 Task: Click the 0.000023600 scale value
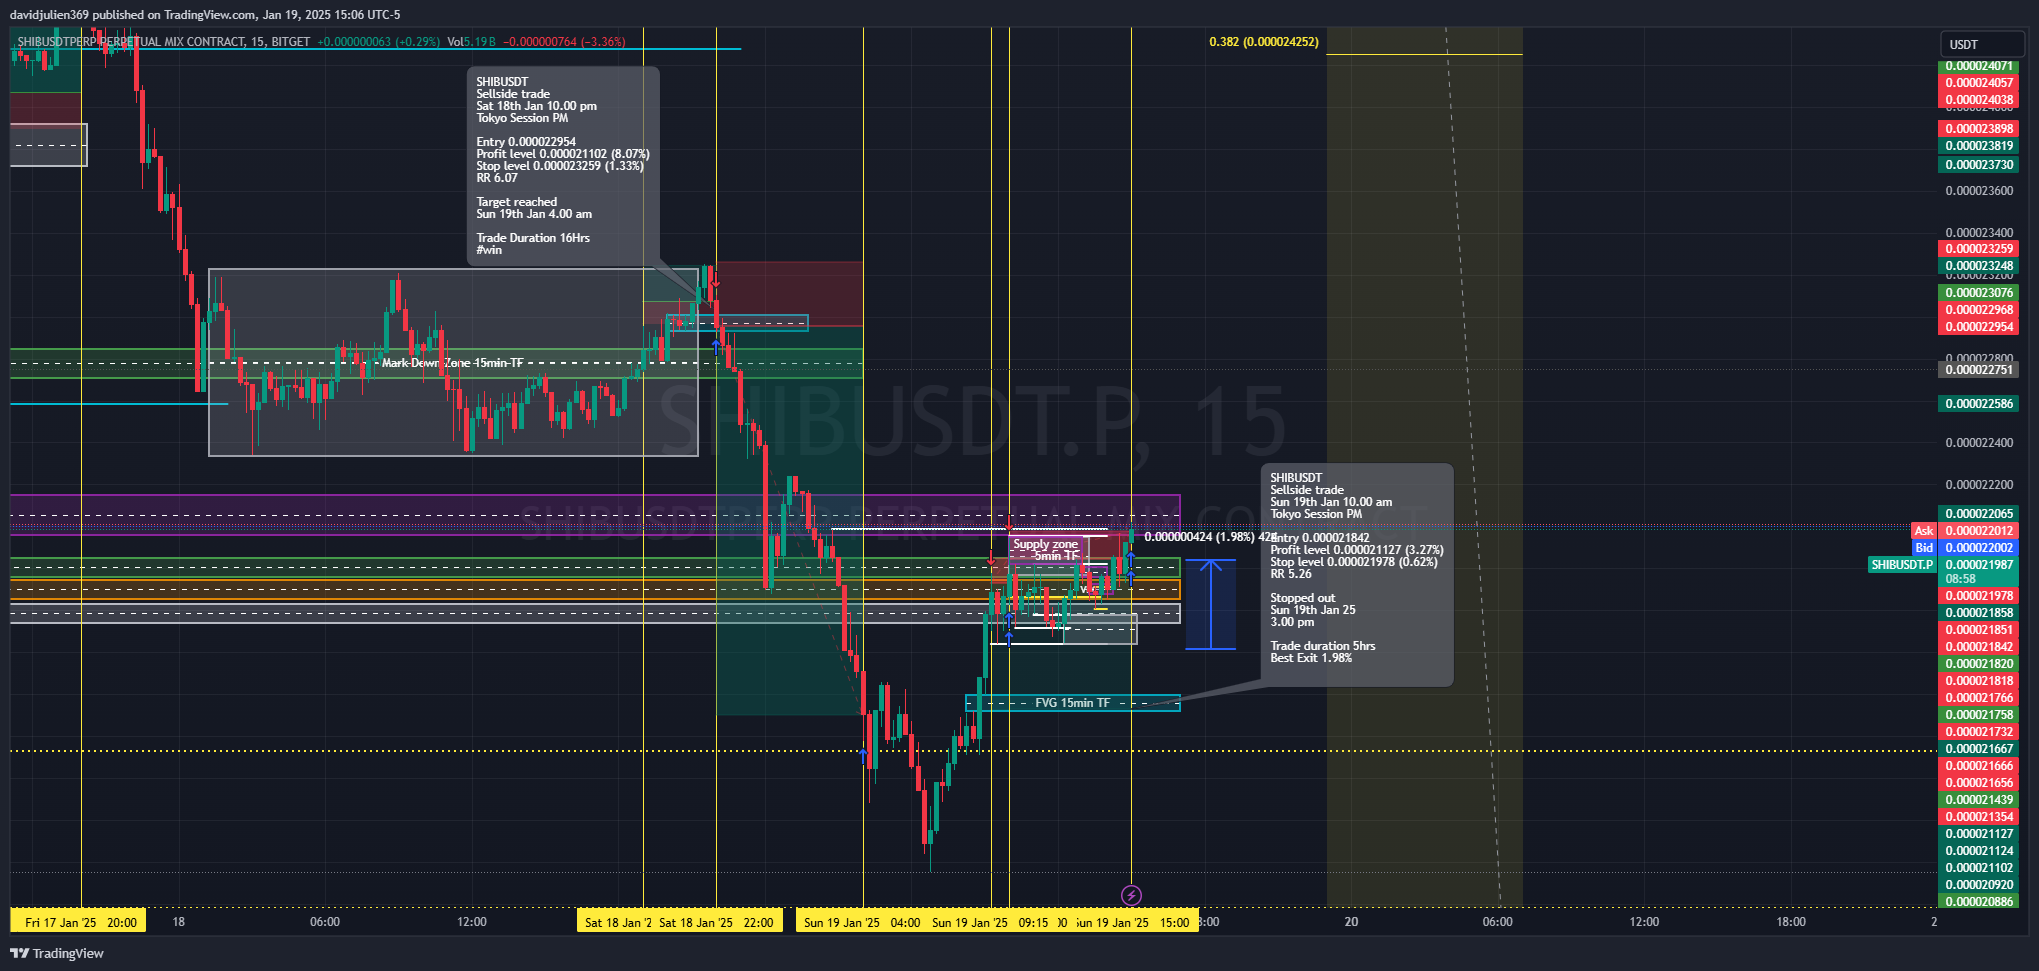tap(1979, 191)
